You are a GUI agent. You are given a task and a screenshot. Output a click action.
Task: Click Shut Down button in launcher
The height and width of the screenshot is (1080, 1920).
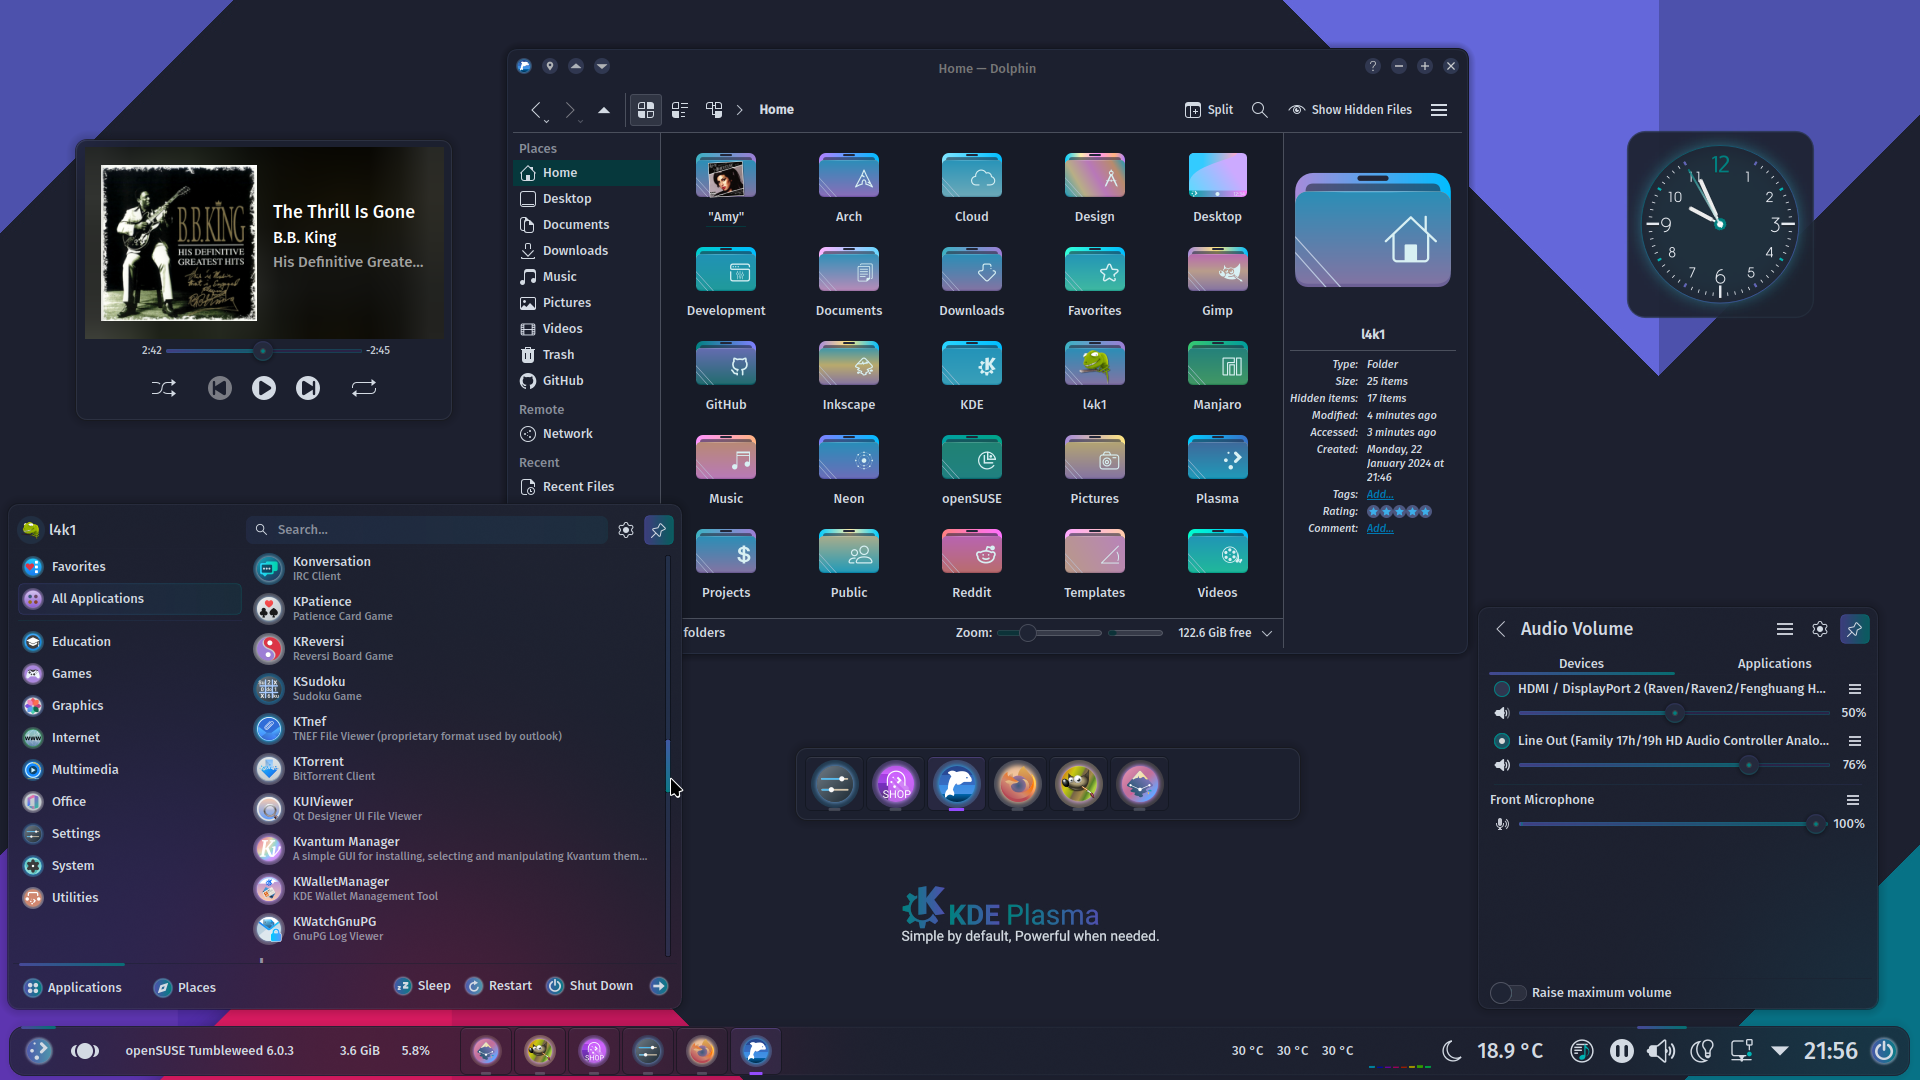590,986
